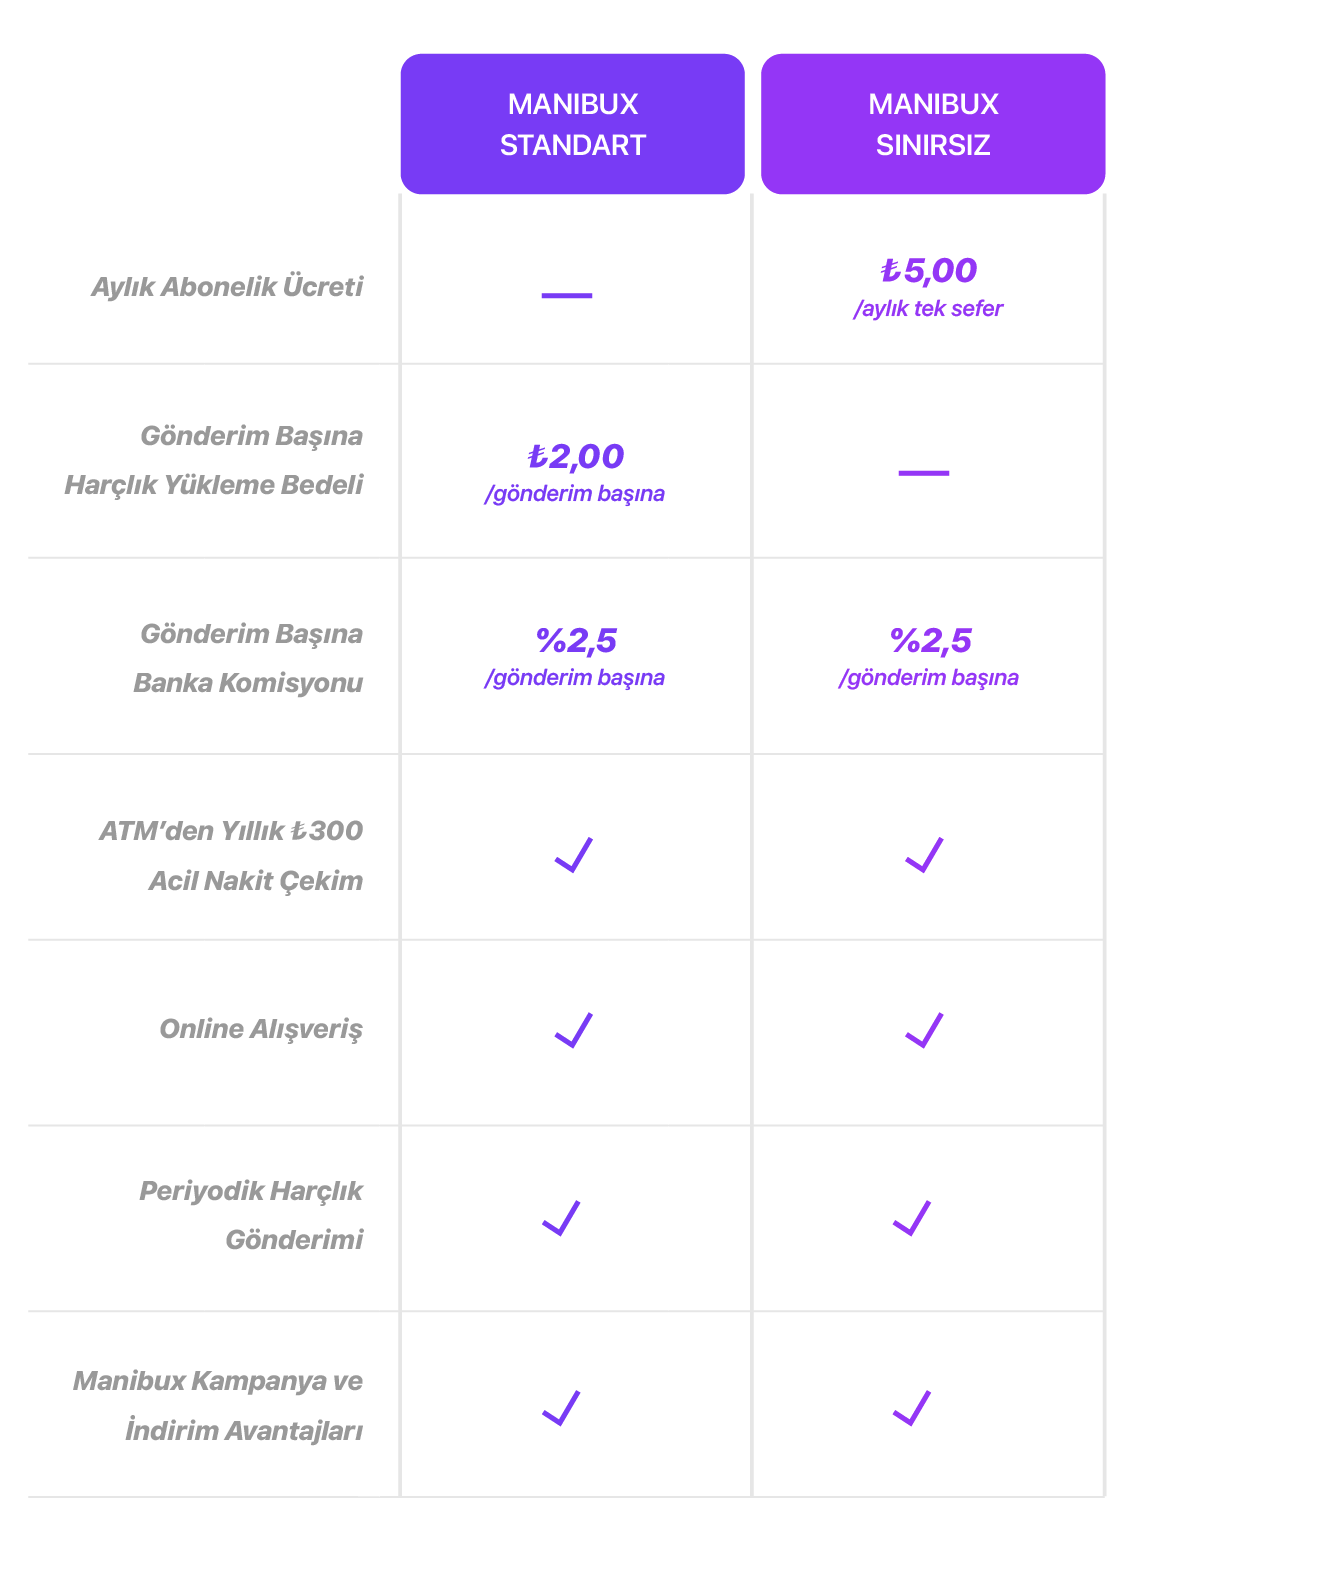Click the Sınırsız %2,5 bank commission value
1322x1582 pixels.
(x=930, y=640)
